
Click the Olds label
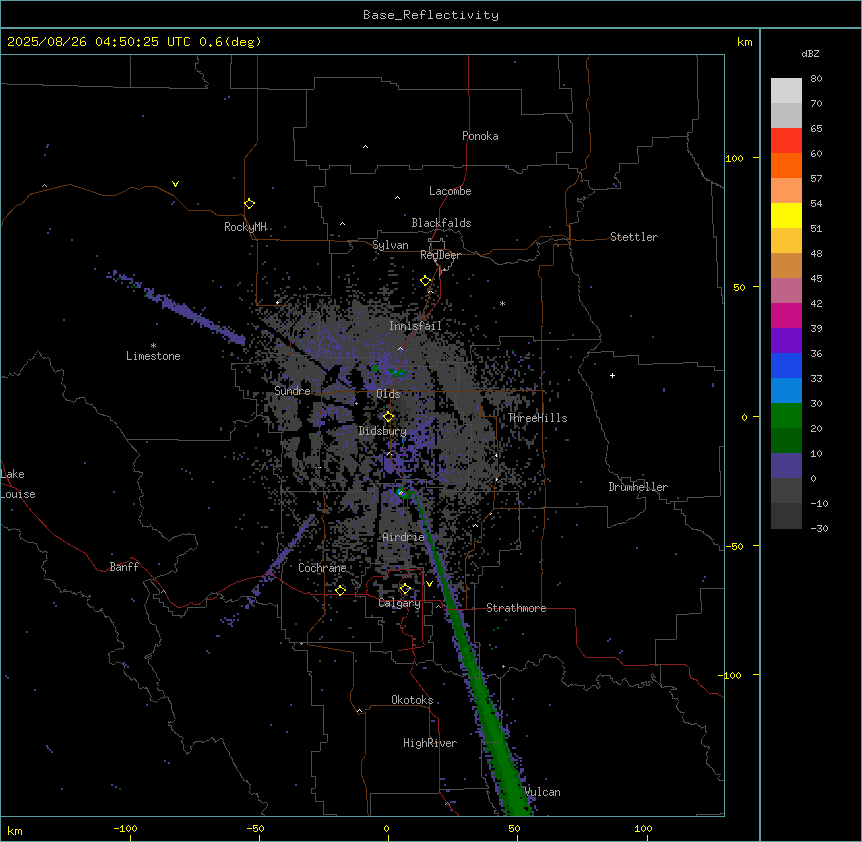point(388,394)
